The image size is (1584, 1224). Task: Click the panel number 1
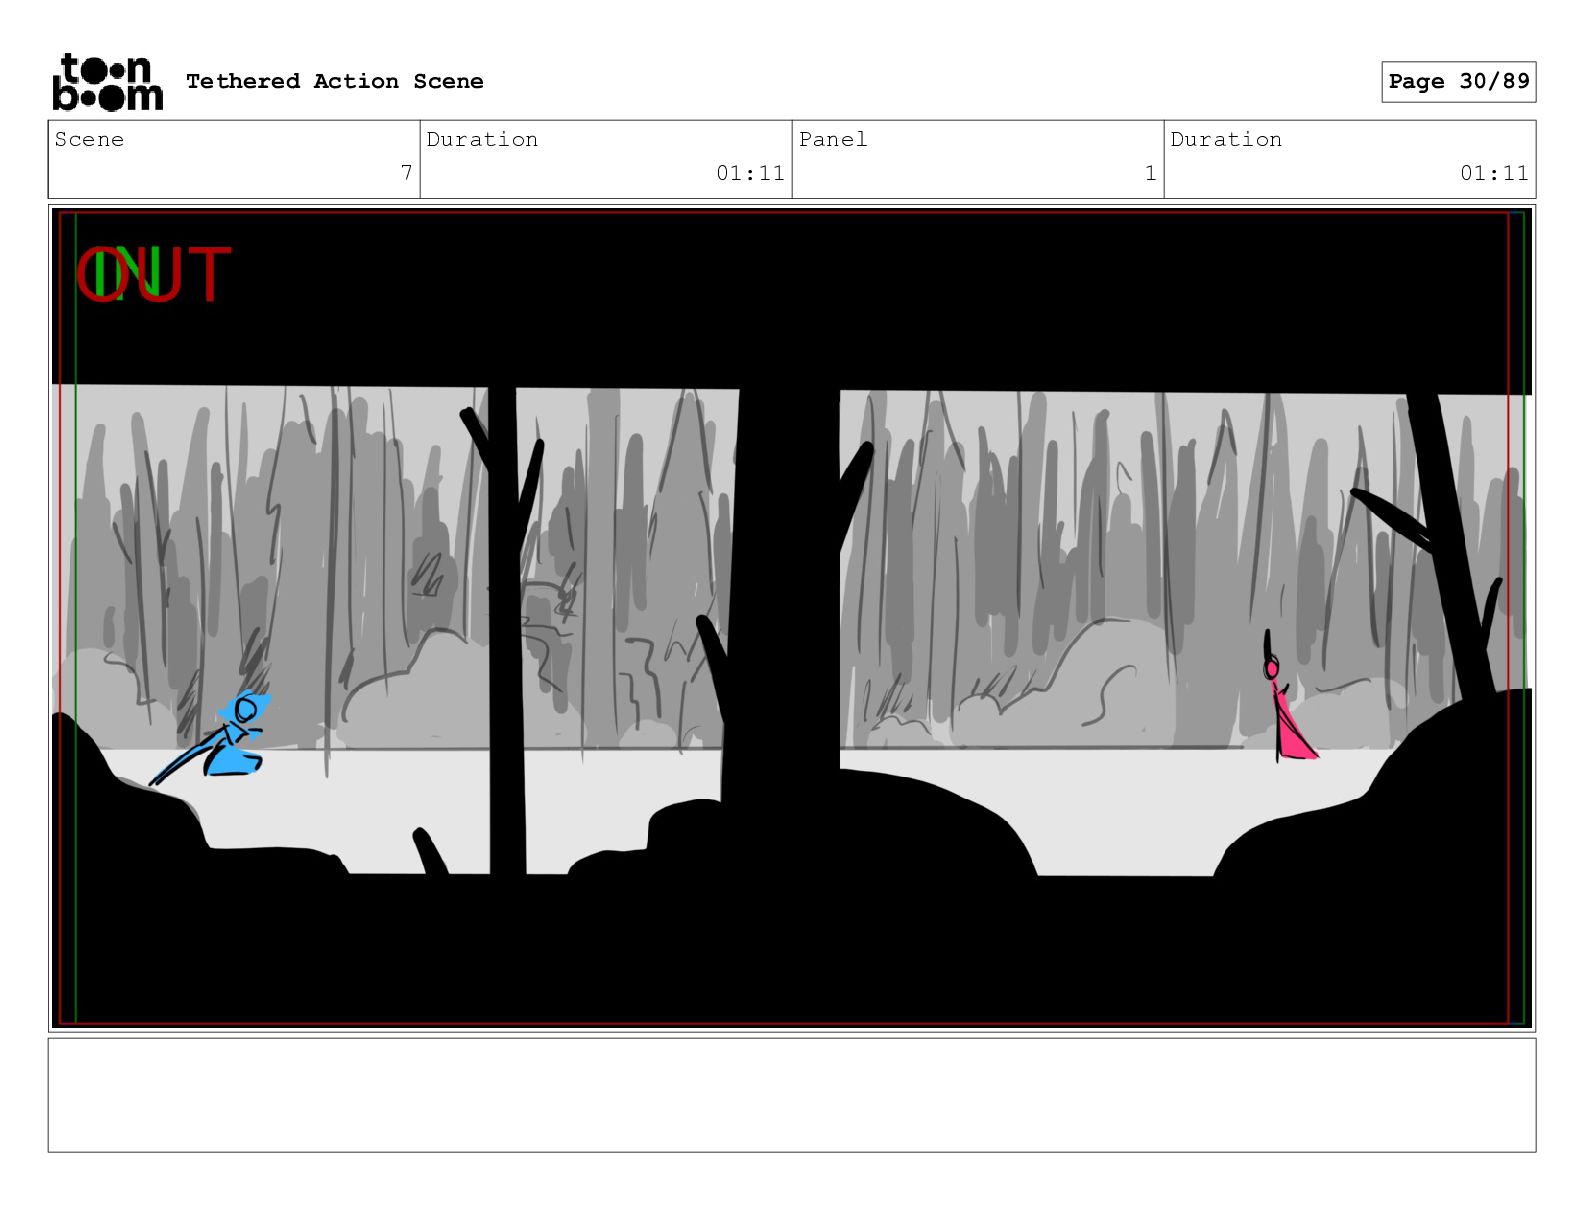point(1150,173)
